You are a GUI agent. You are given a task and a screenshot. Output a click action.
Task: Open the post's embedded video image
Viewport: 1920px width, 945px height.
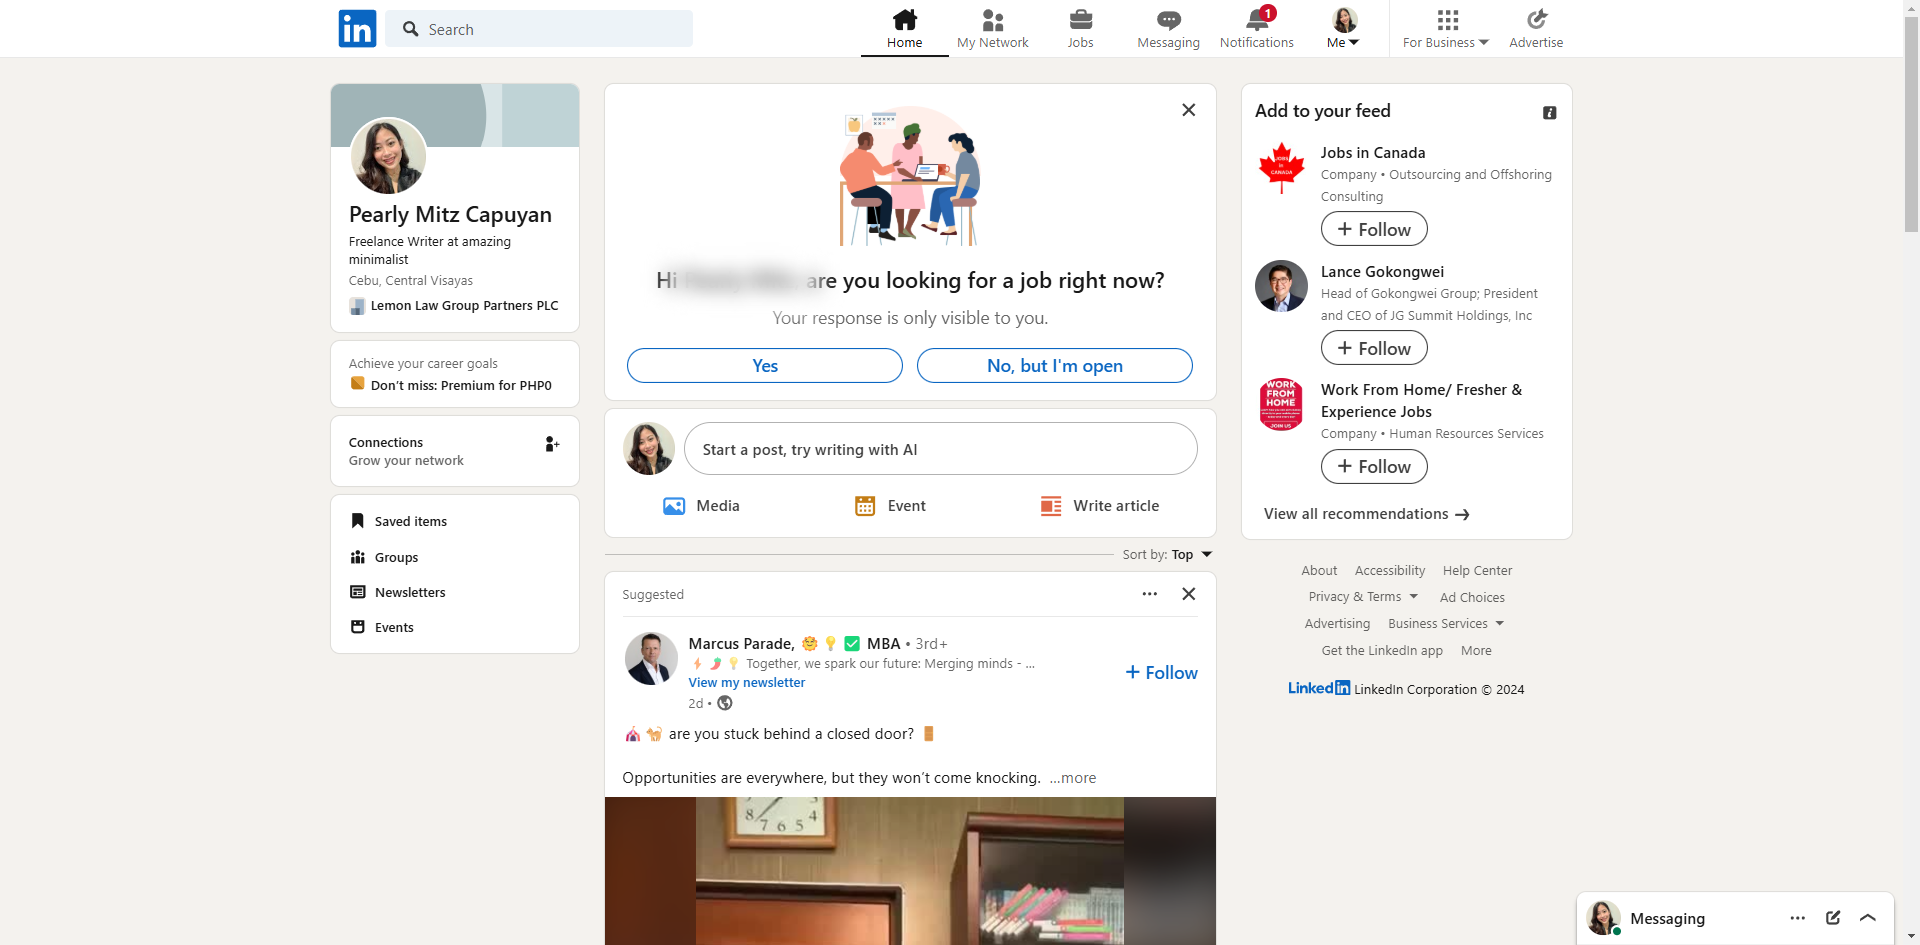[x=910, y=871]
